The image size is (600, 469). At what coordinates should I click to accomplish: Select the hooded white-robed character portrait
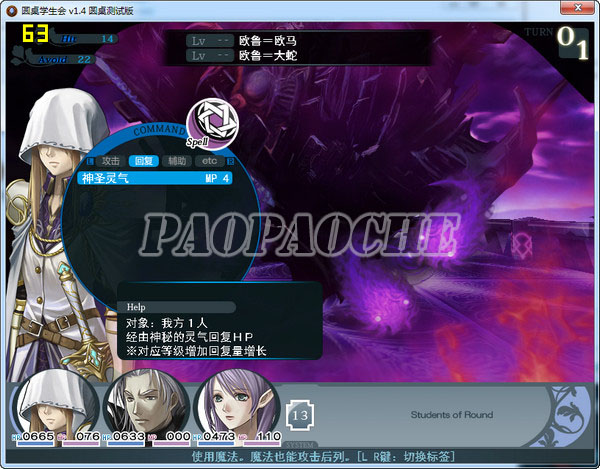click(55, 404)
